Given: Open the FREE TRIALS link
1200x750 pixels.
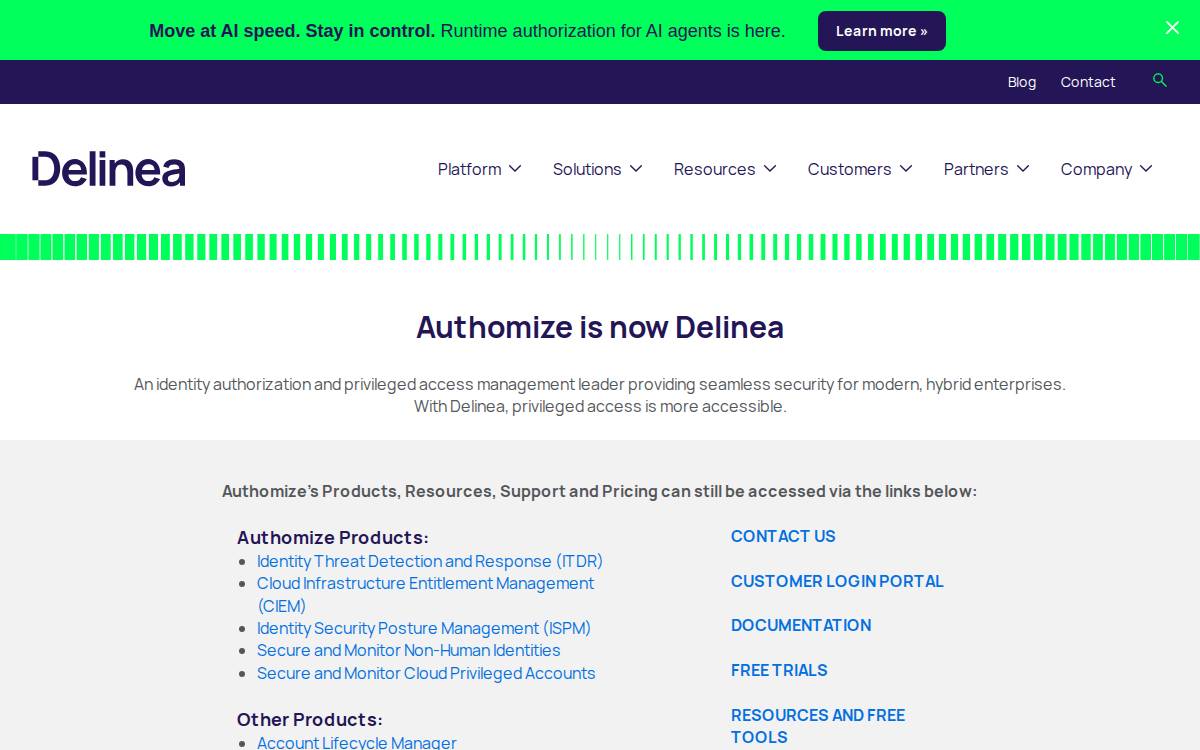Looking at the screenshot, I should click(779, 670).
